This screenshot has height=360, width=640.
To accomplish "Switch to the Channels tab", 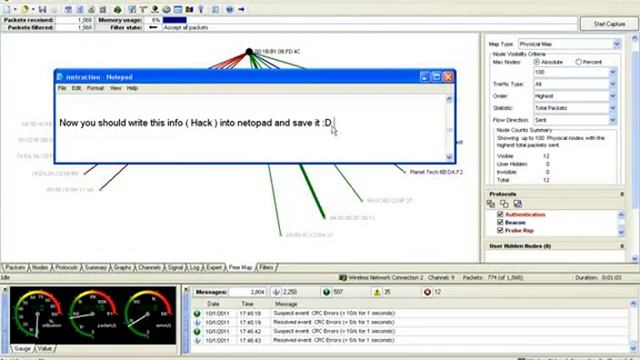I will tap(149, 268).
